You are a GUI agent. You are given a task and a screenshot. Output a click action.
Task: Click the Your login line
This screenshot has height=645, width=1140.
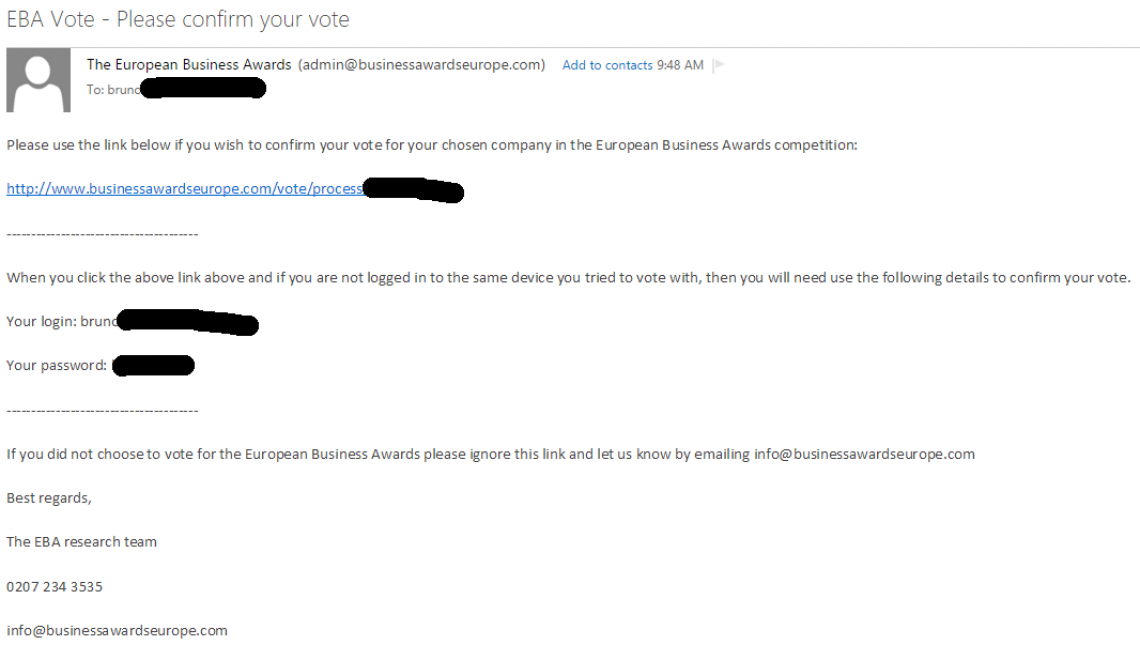(62, 322)
